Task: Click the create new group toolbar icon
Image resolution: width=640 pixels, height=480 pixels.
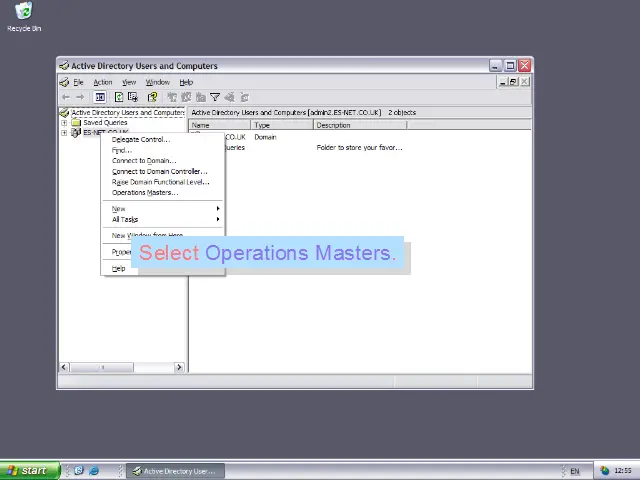Action: point(187,97)
